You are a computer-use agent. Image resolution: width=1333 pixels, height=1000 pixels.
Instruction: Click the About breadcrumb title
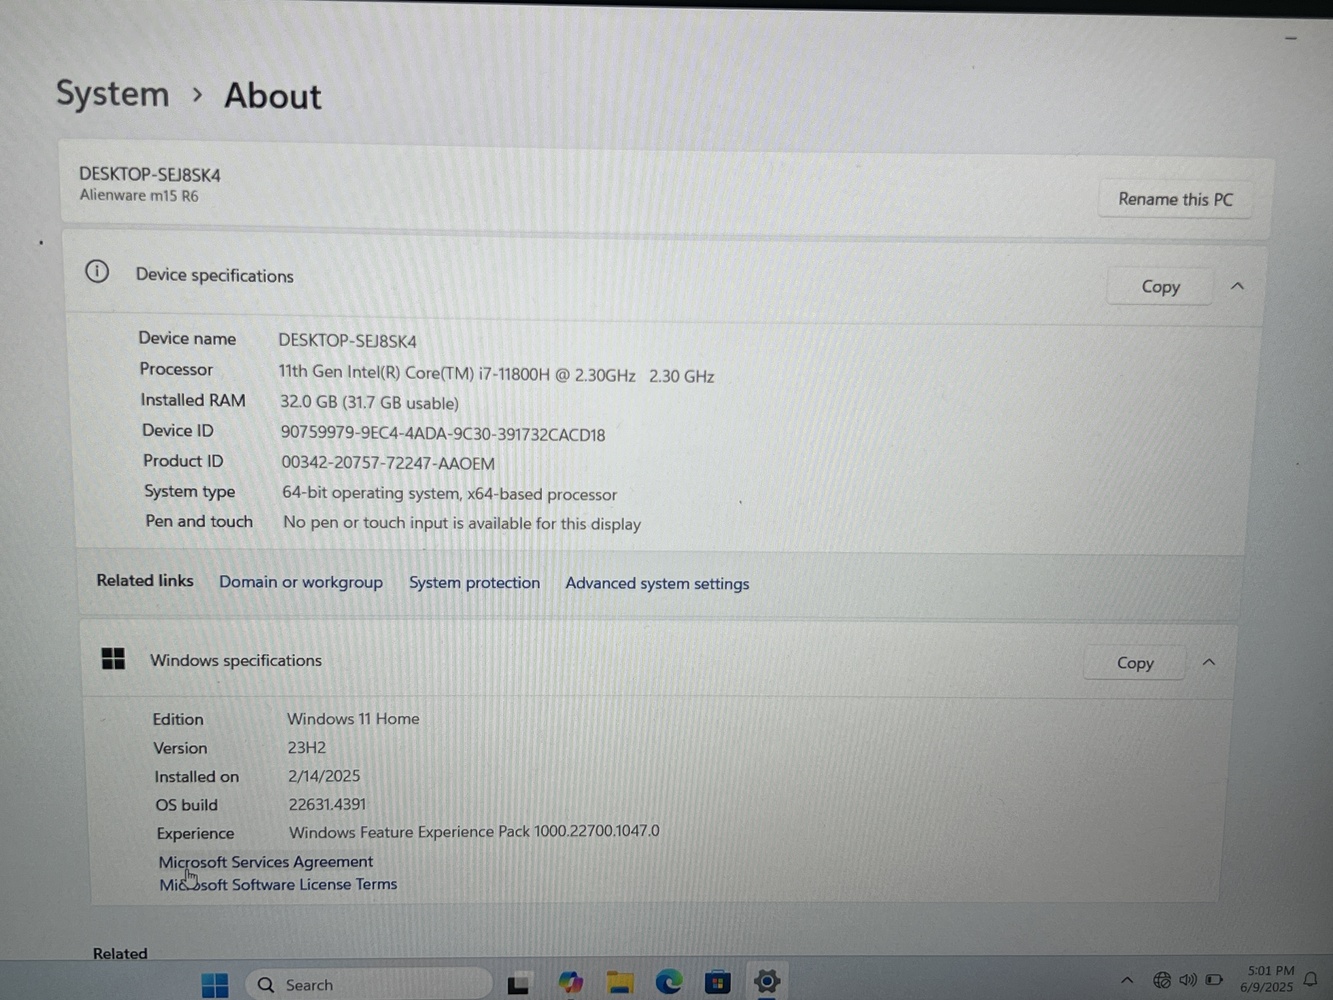click(x=273, y=96)
